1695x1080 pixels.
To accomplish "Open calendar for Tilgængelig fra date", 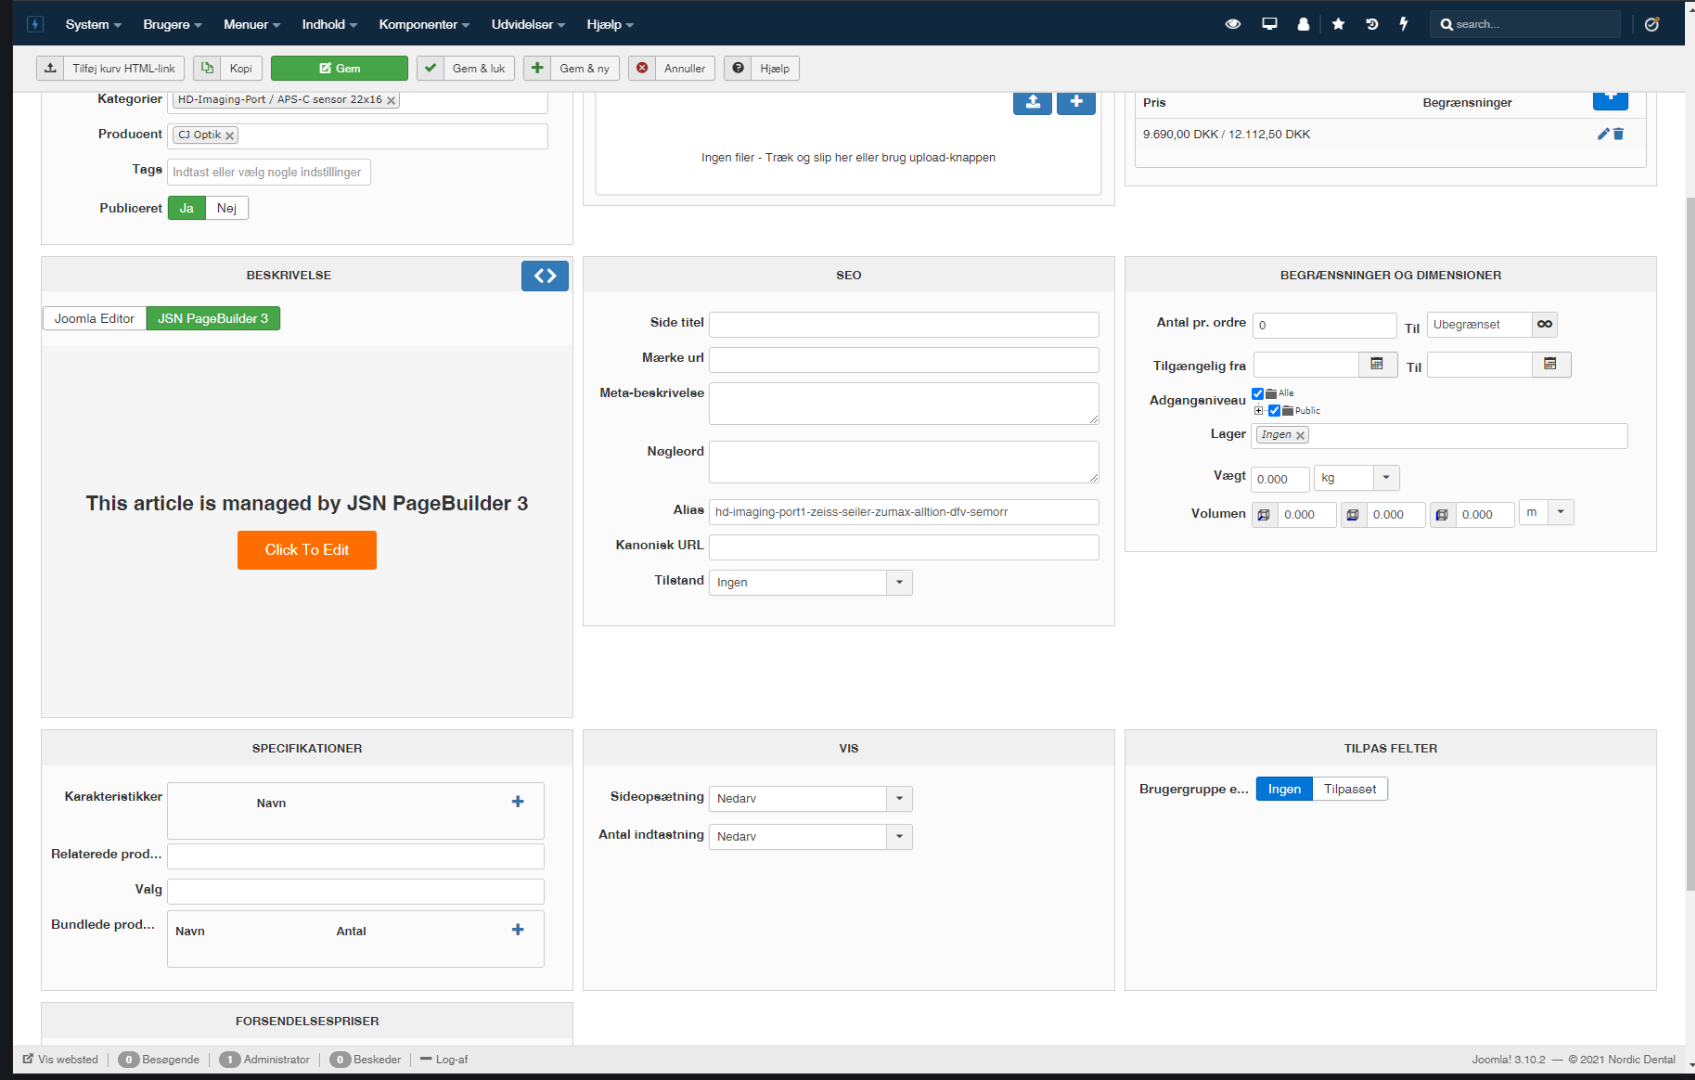I will pos(1377,364).
